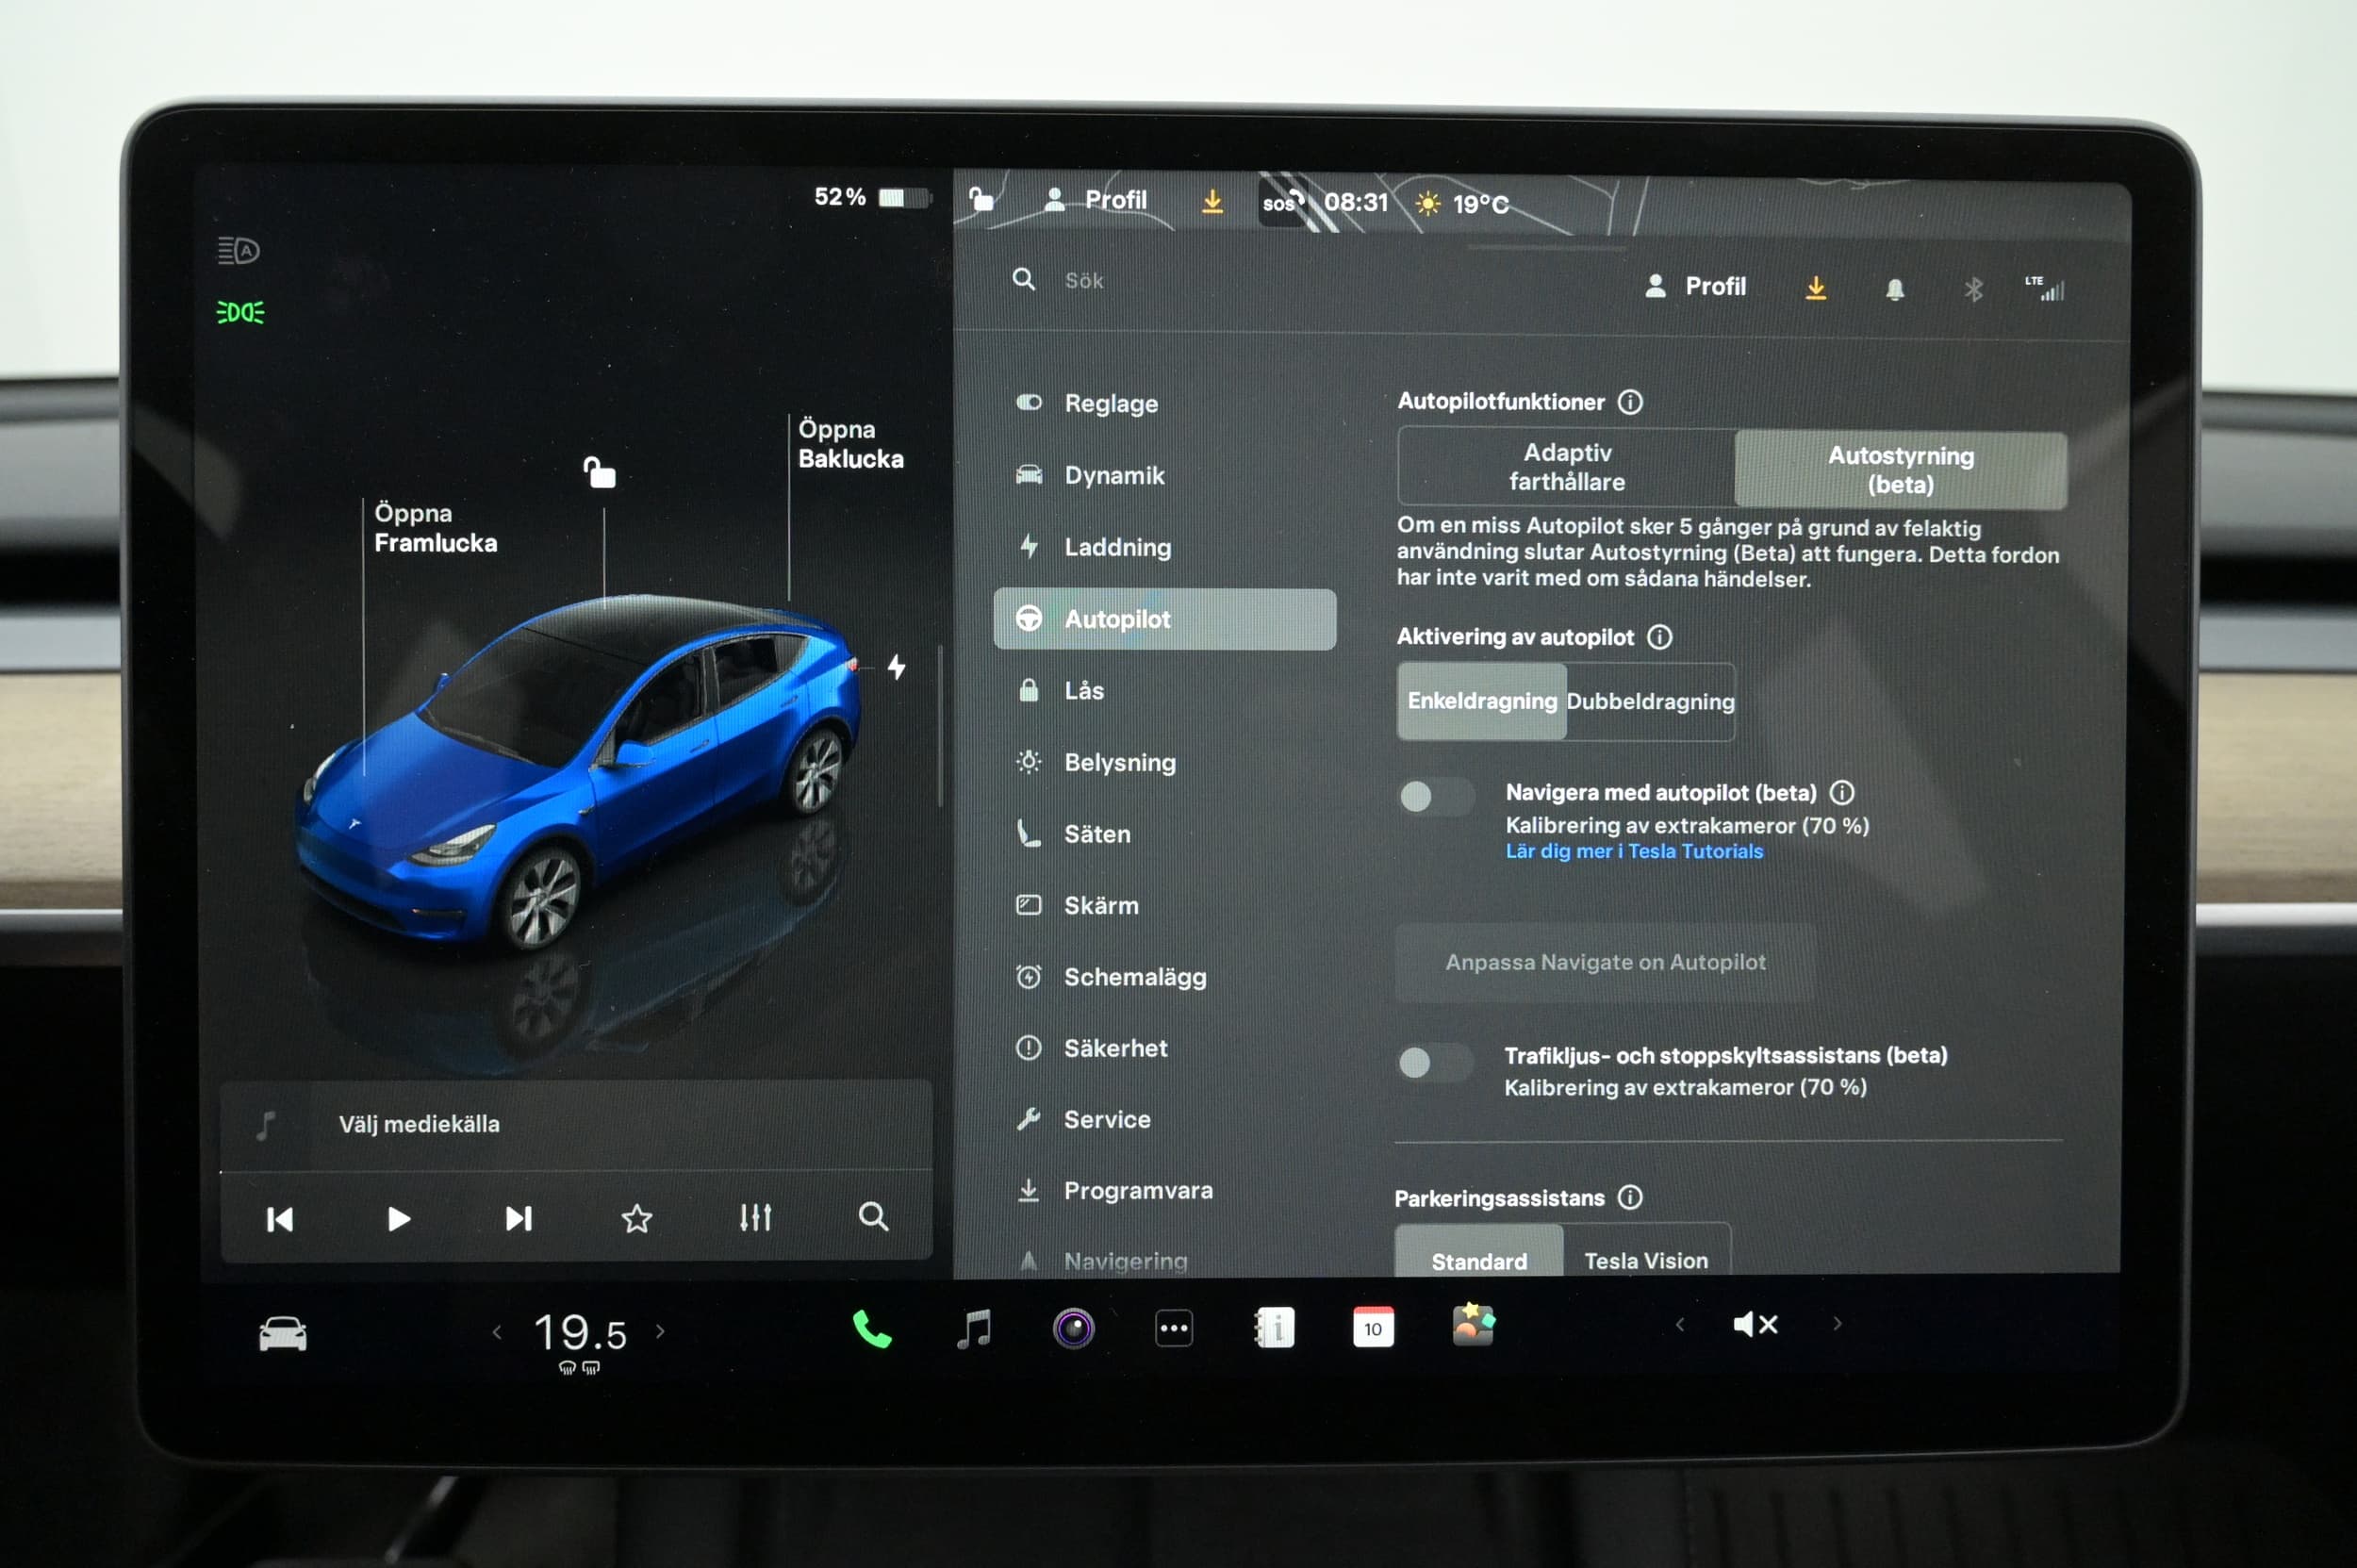Open the calendar app showing 10

coord(1373,1327)
